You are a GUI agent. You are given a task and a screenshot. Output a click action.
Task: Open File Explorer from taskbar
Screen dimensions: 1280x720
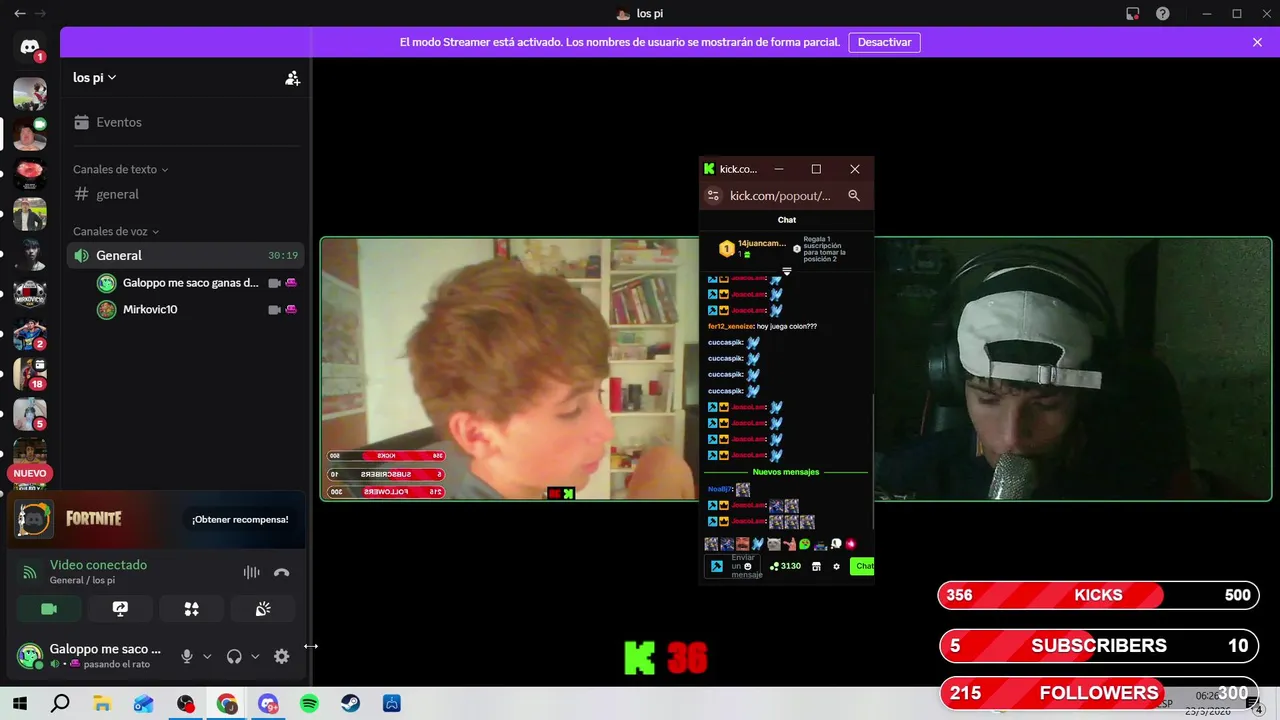102,704
